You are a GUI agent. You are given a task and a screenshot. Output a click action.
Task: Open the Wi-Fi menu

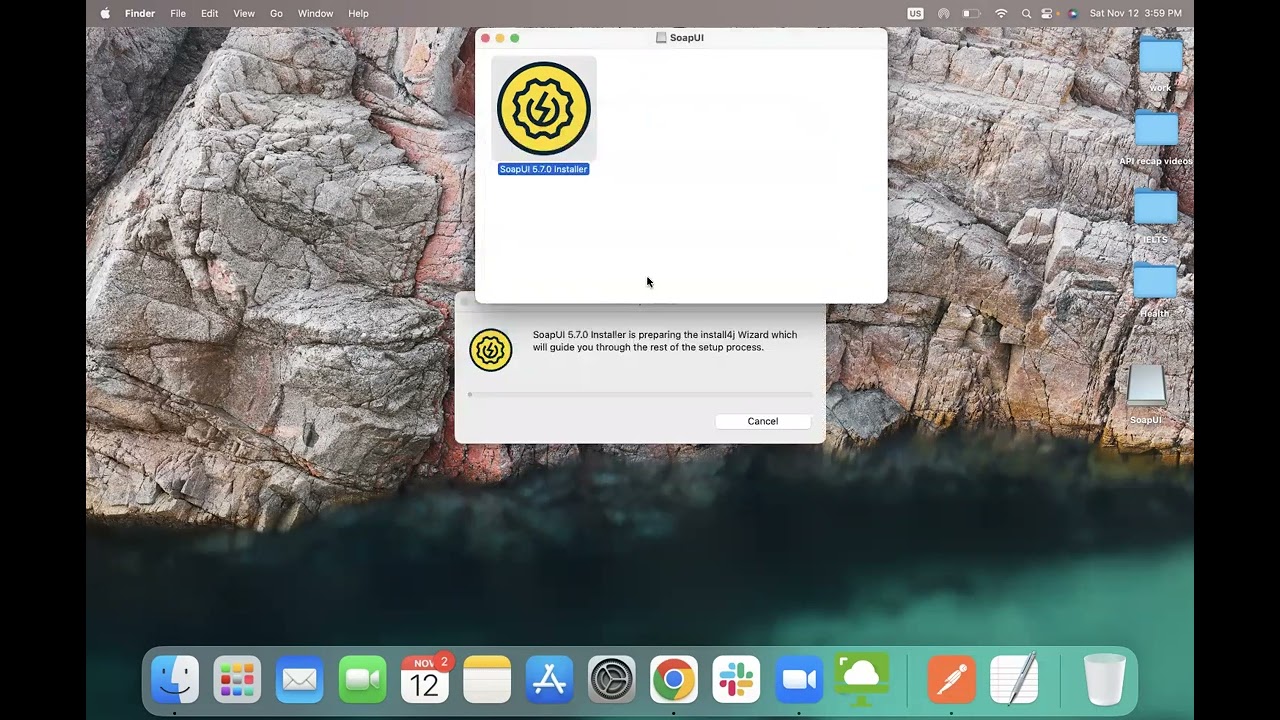coord(1001,13)
